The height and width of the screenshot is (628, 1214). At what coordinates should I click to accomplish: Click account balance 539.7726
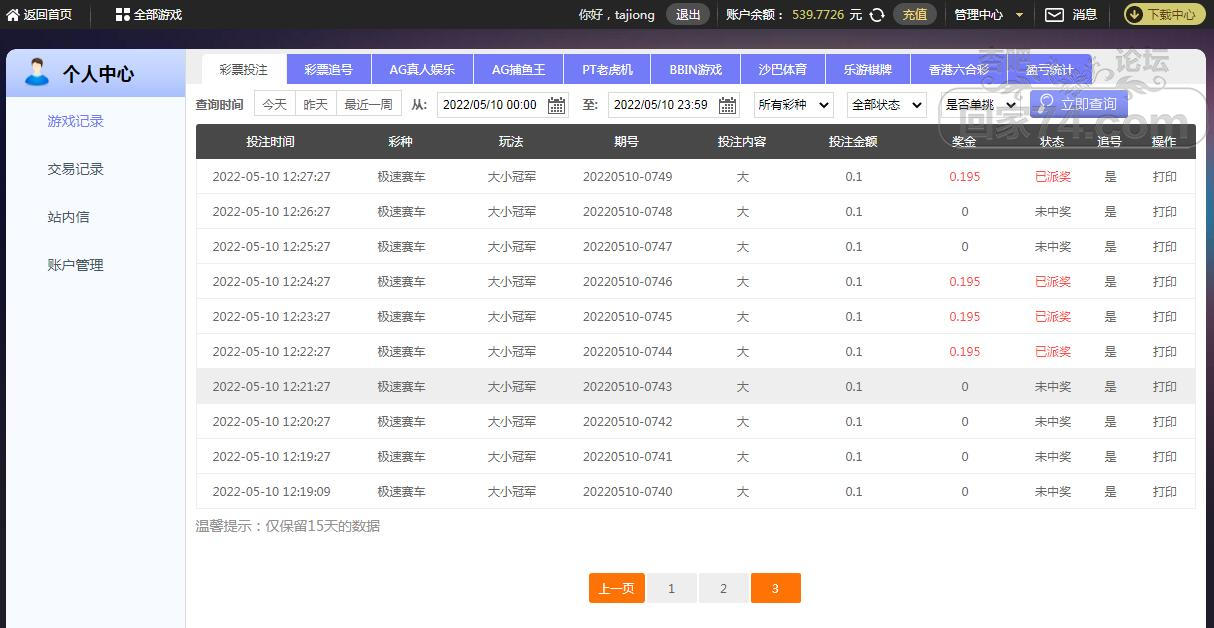(x=818, y=15)
